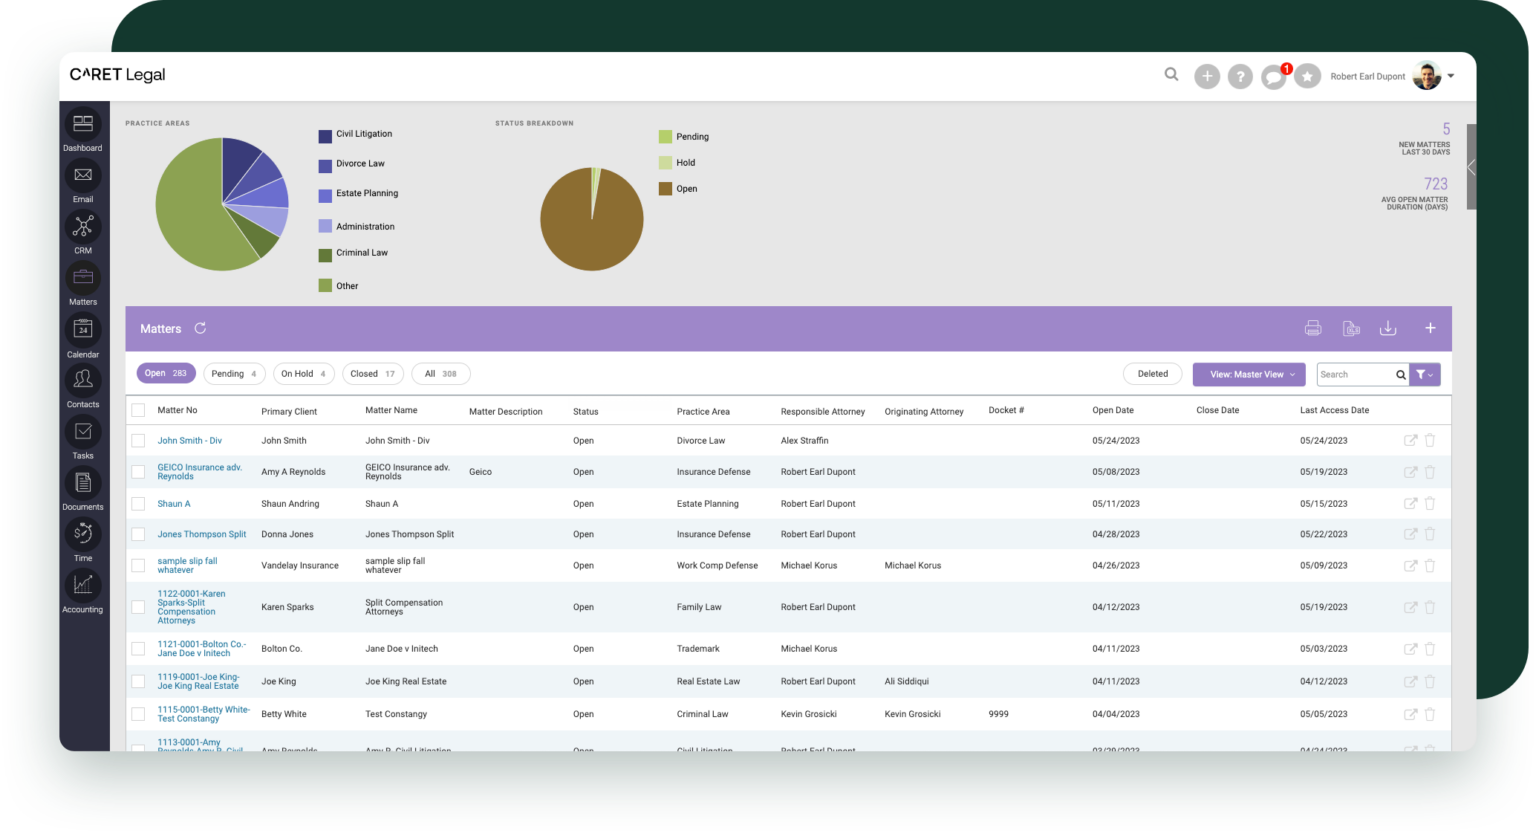This screenshot has height=833, width=1536.
Task: Refresh the Matters list
Action: point(200,327)
